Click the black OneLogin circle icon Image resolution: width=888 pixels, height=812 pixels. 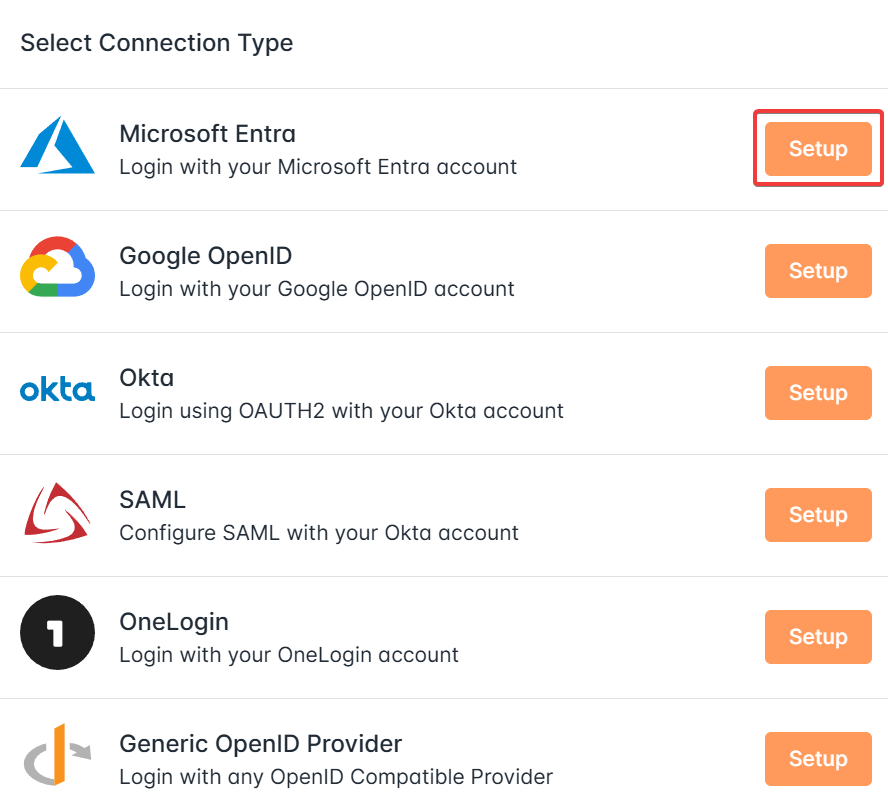tap(57, 632)
